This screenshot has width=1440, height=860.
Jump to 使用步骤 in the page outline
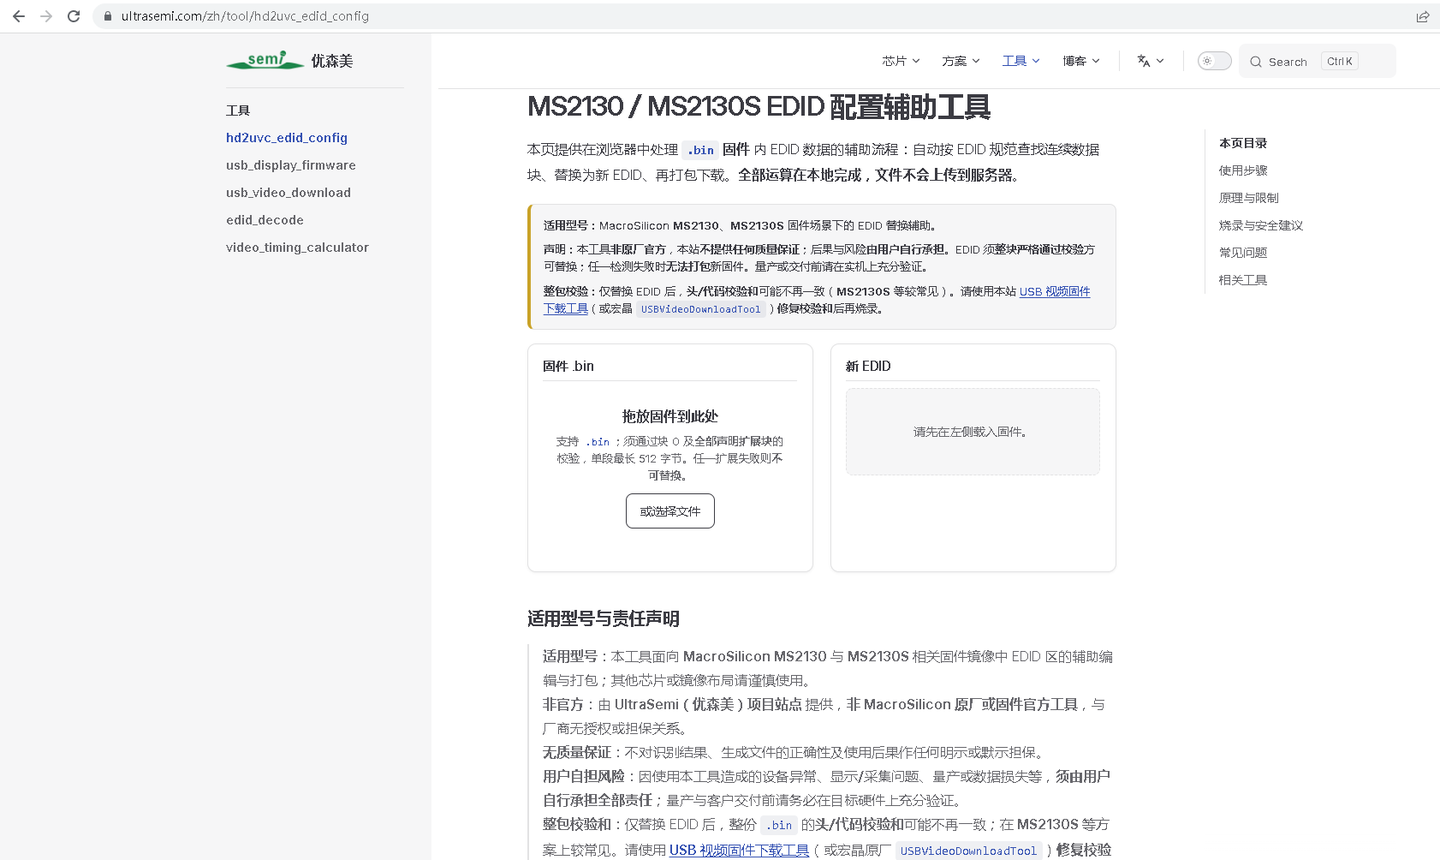(x=1243, y=170)
